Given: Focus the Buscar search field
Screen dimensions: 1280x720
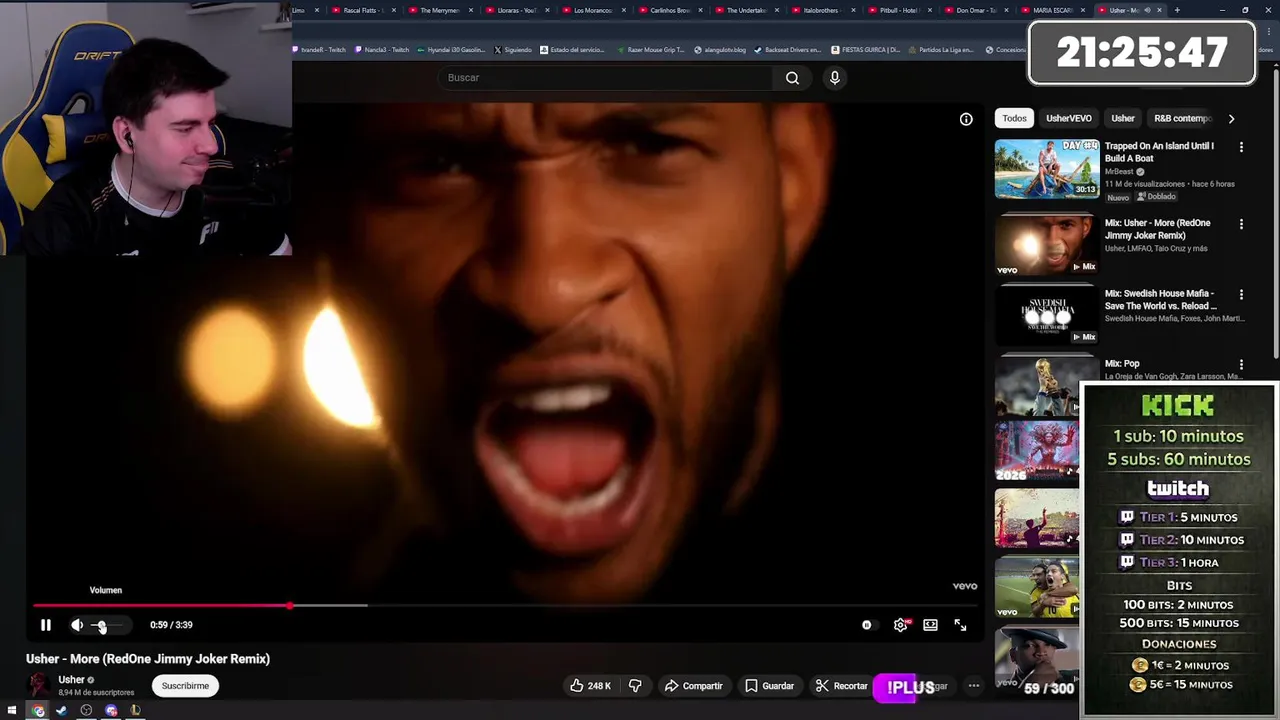Looking at the screenshot, I should click(x=605, y=78).
